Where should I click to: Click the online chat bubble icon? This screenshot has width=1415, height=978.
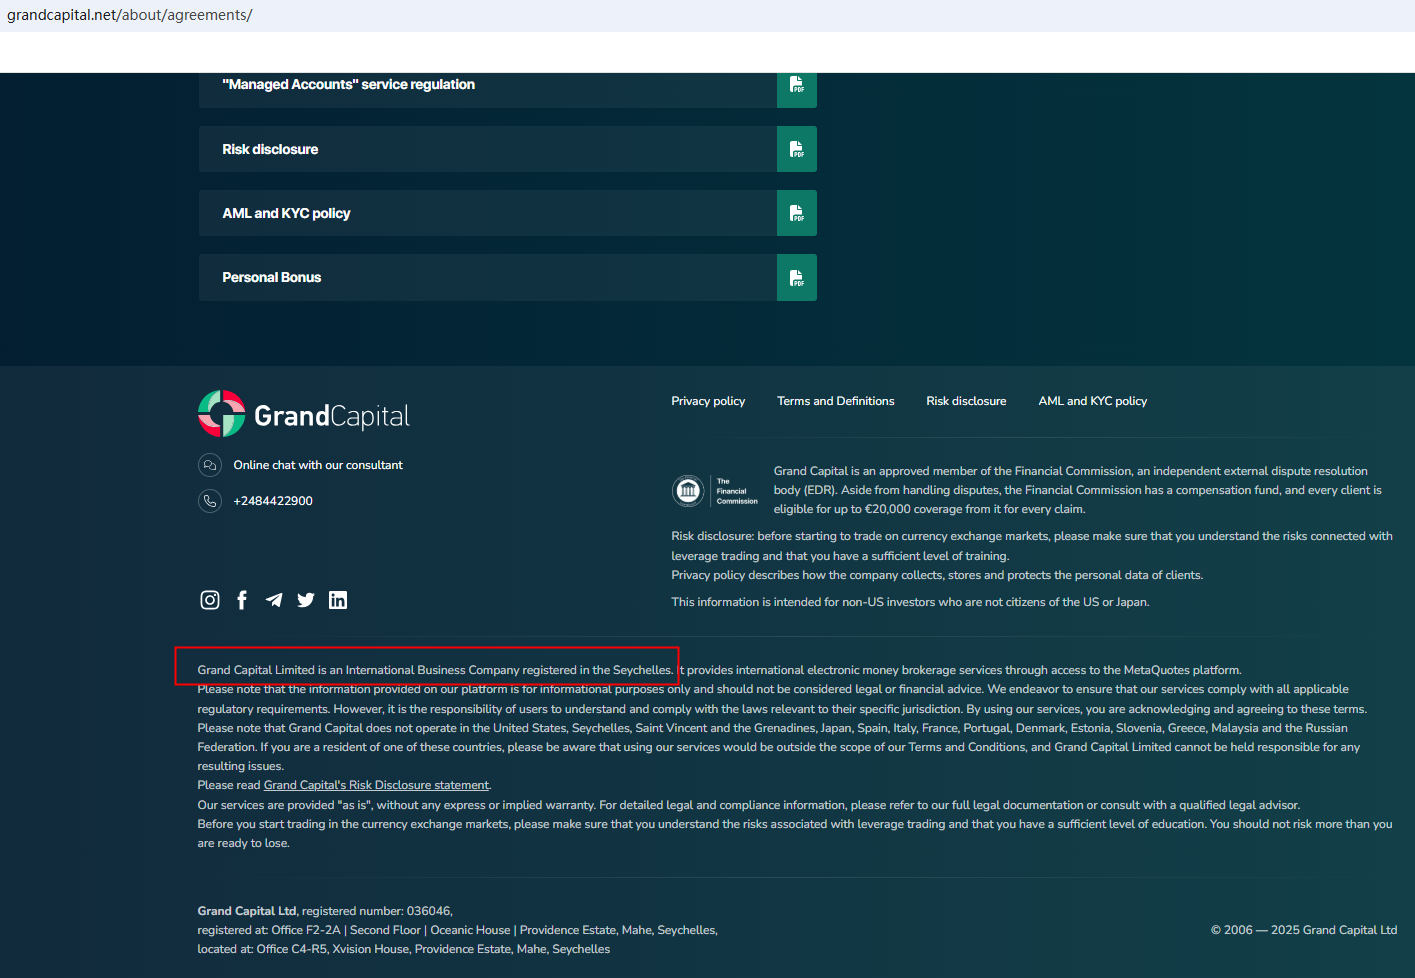click(210, 465)
